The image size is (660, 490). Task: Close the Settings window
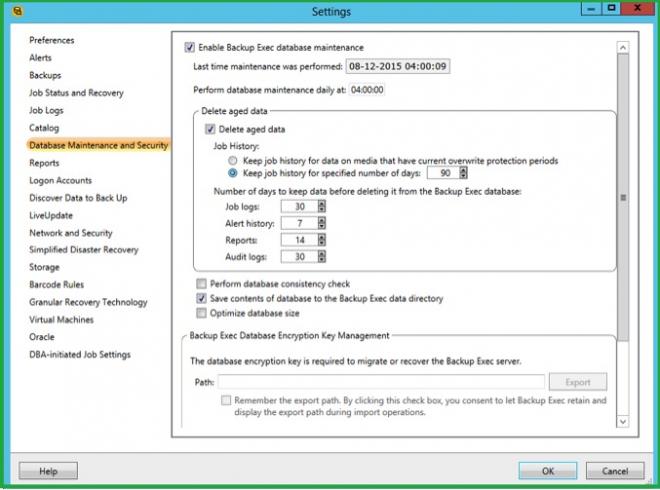(637, 8)
